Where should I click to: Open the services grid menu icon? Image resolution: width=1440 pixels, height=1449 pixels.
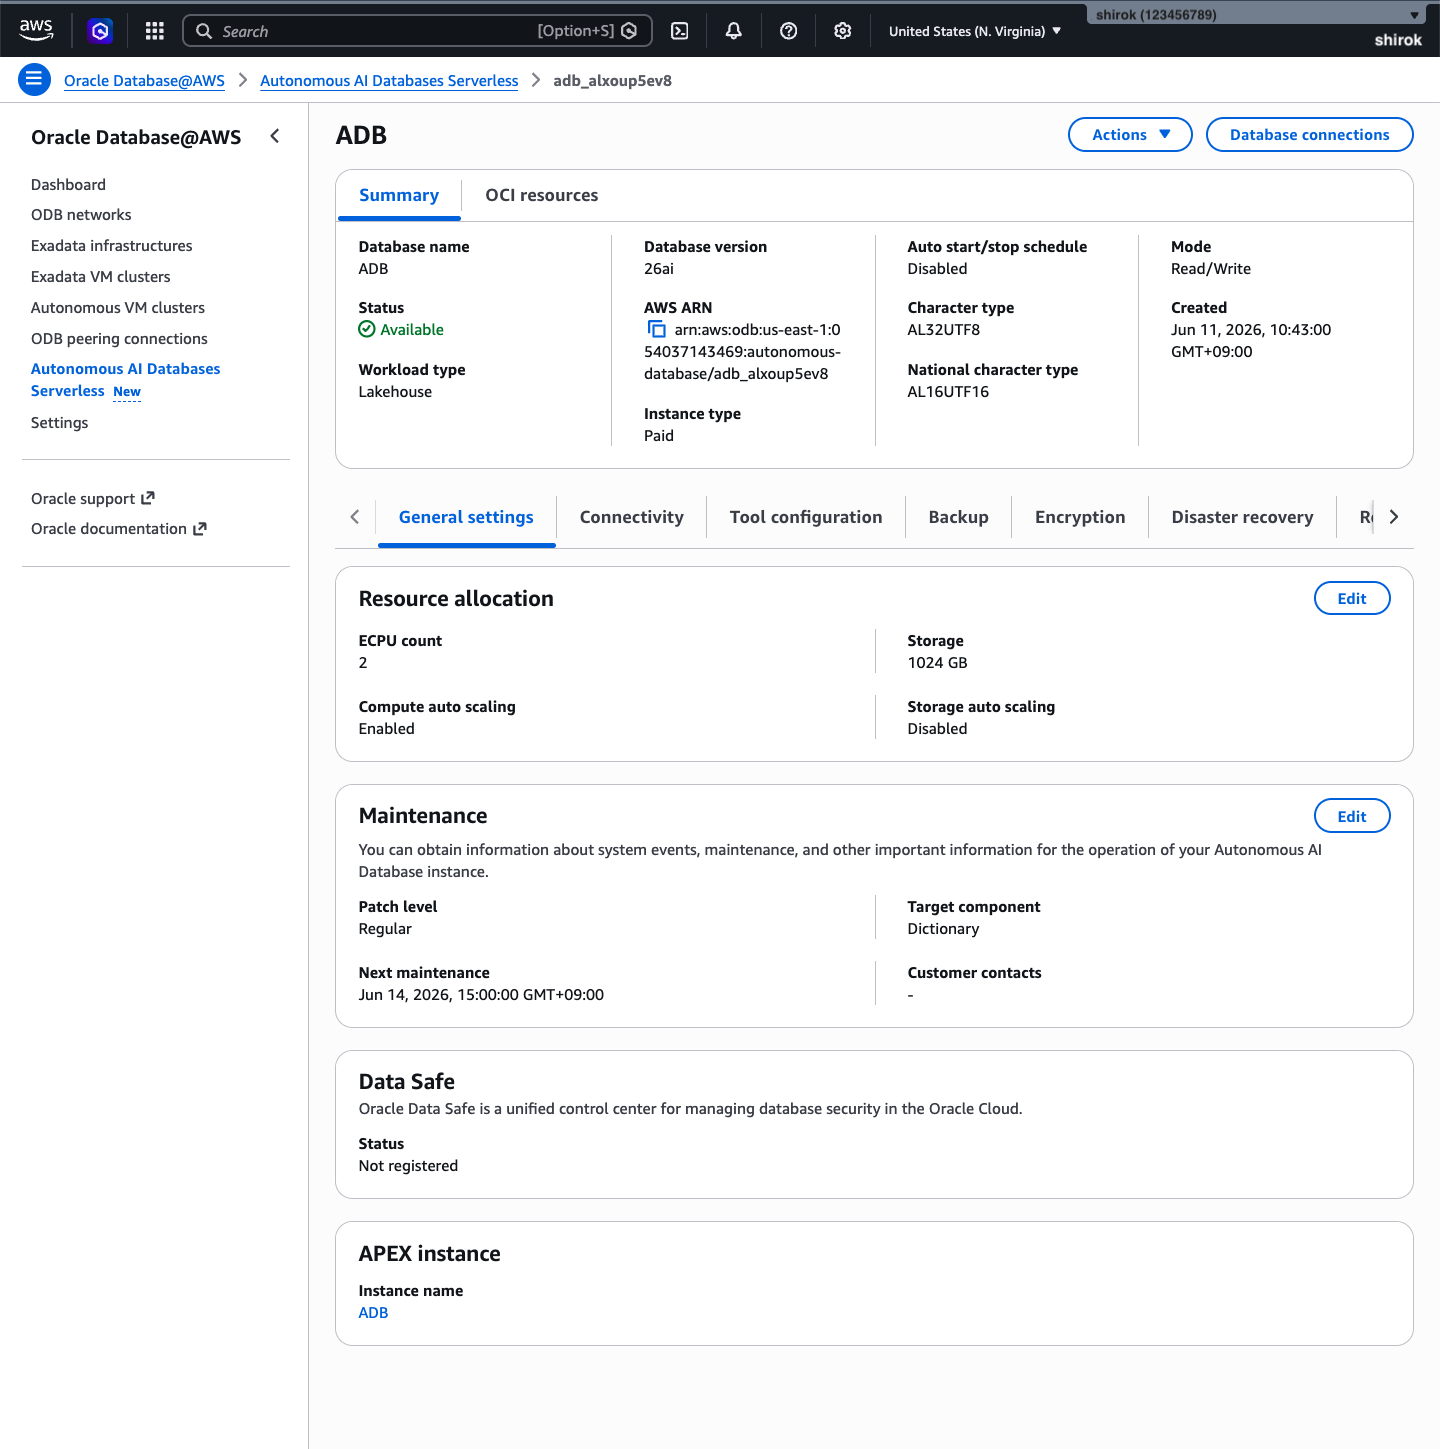(x=154, y=31)
